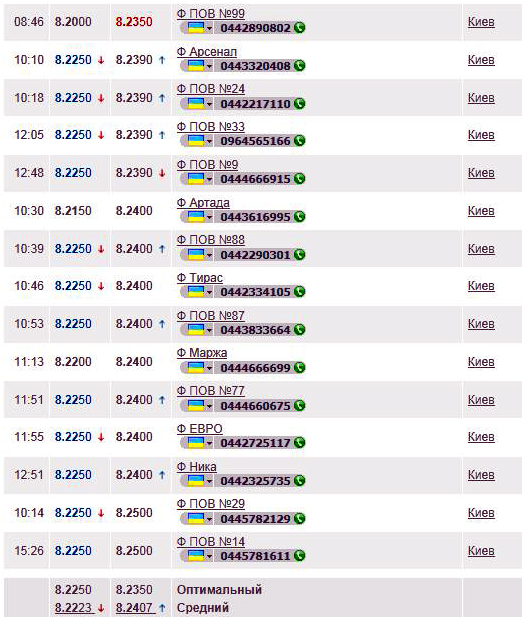Click the average buy rate 8.2223 link
This screenshot has height=617, width=527.
click(73, 608)
